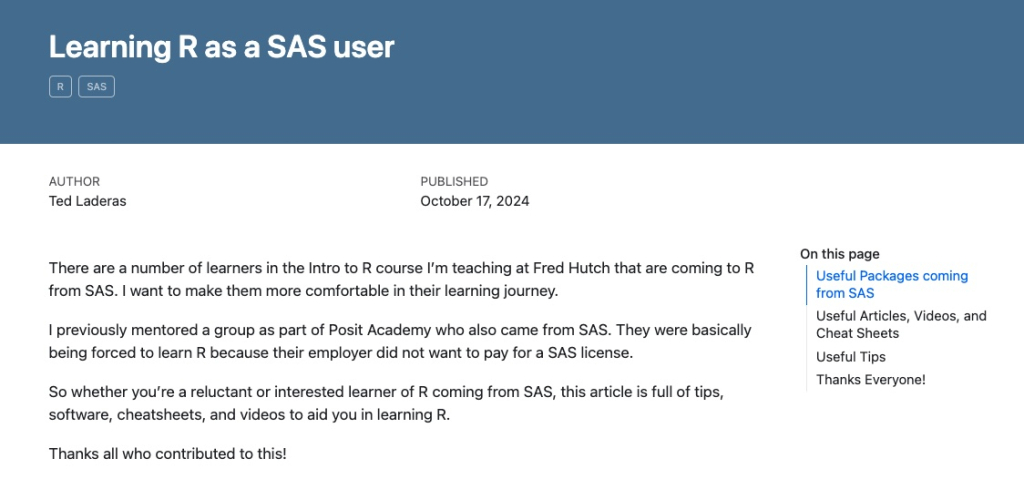Click the PUBLISHED label

[x=454, y=182]
